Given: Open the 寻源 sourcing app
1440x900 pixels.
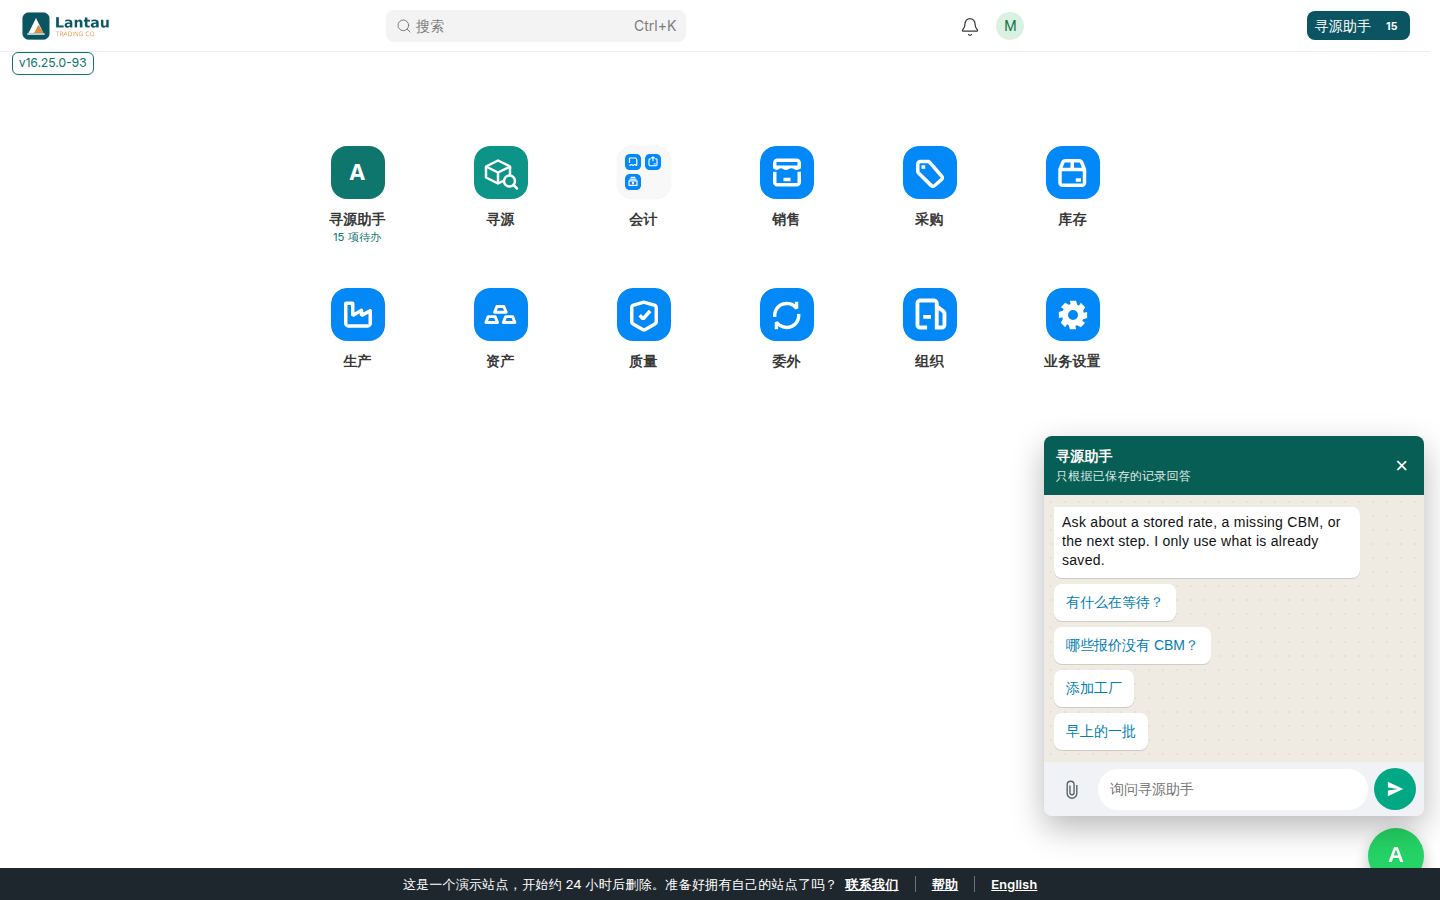Looking at the screenshot, I should click(x=500, y=173).
